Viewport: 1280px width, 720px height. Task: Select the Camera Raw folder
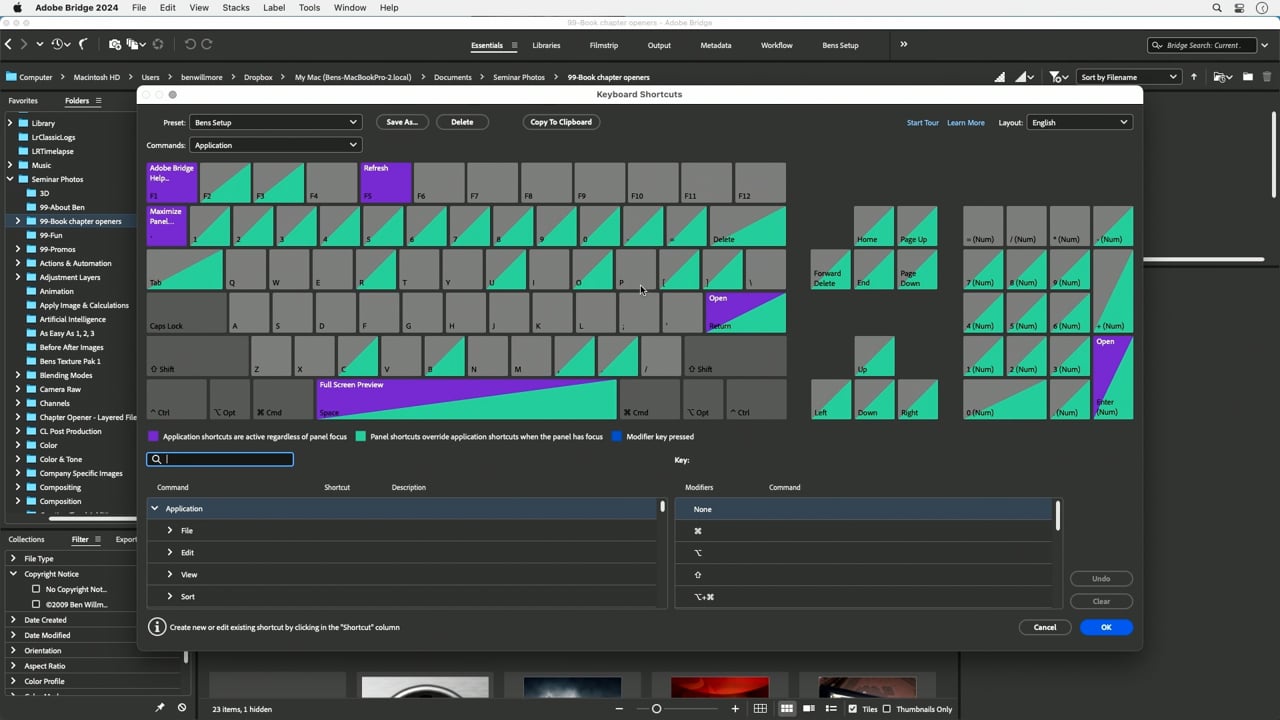coord(61,389)
